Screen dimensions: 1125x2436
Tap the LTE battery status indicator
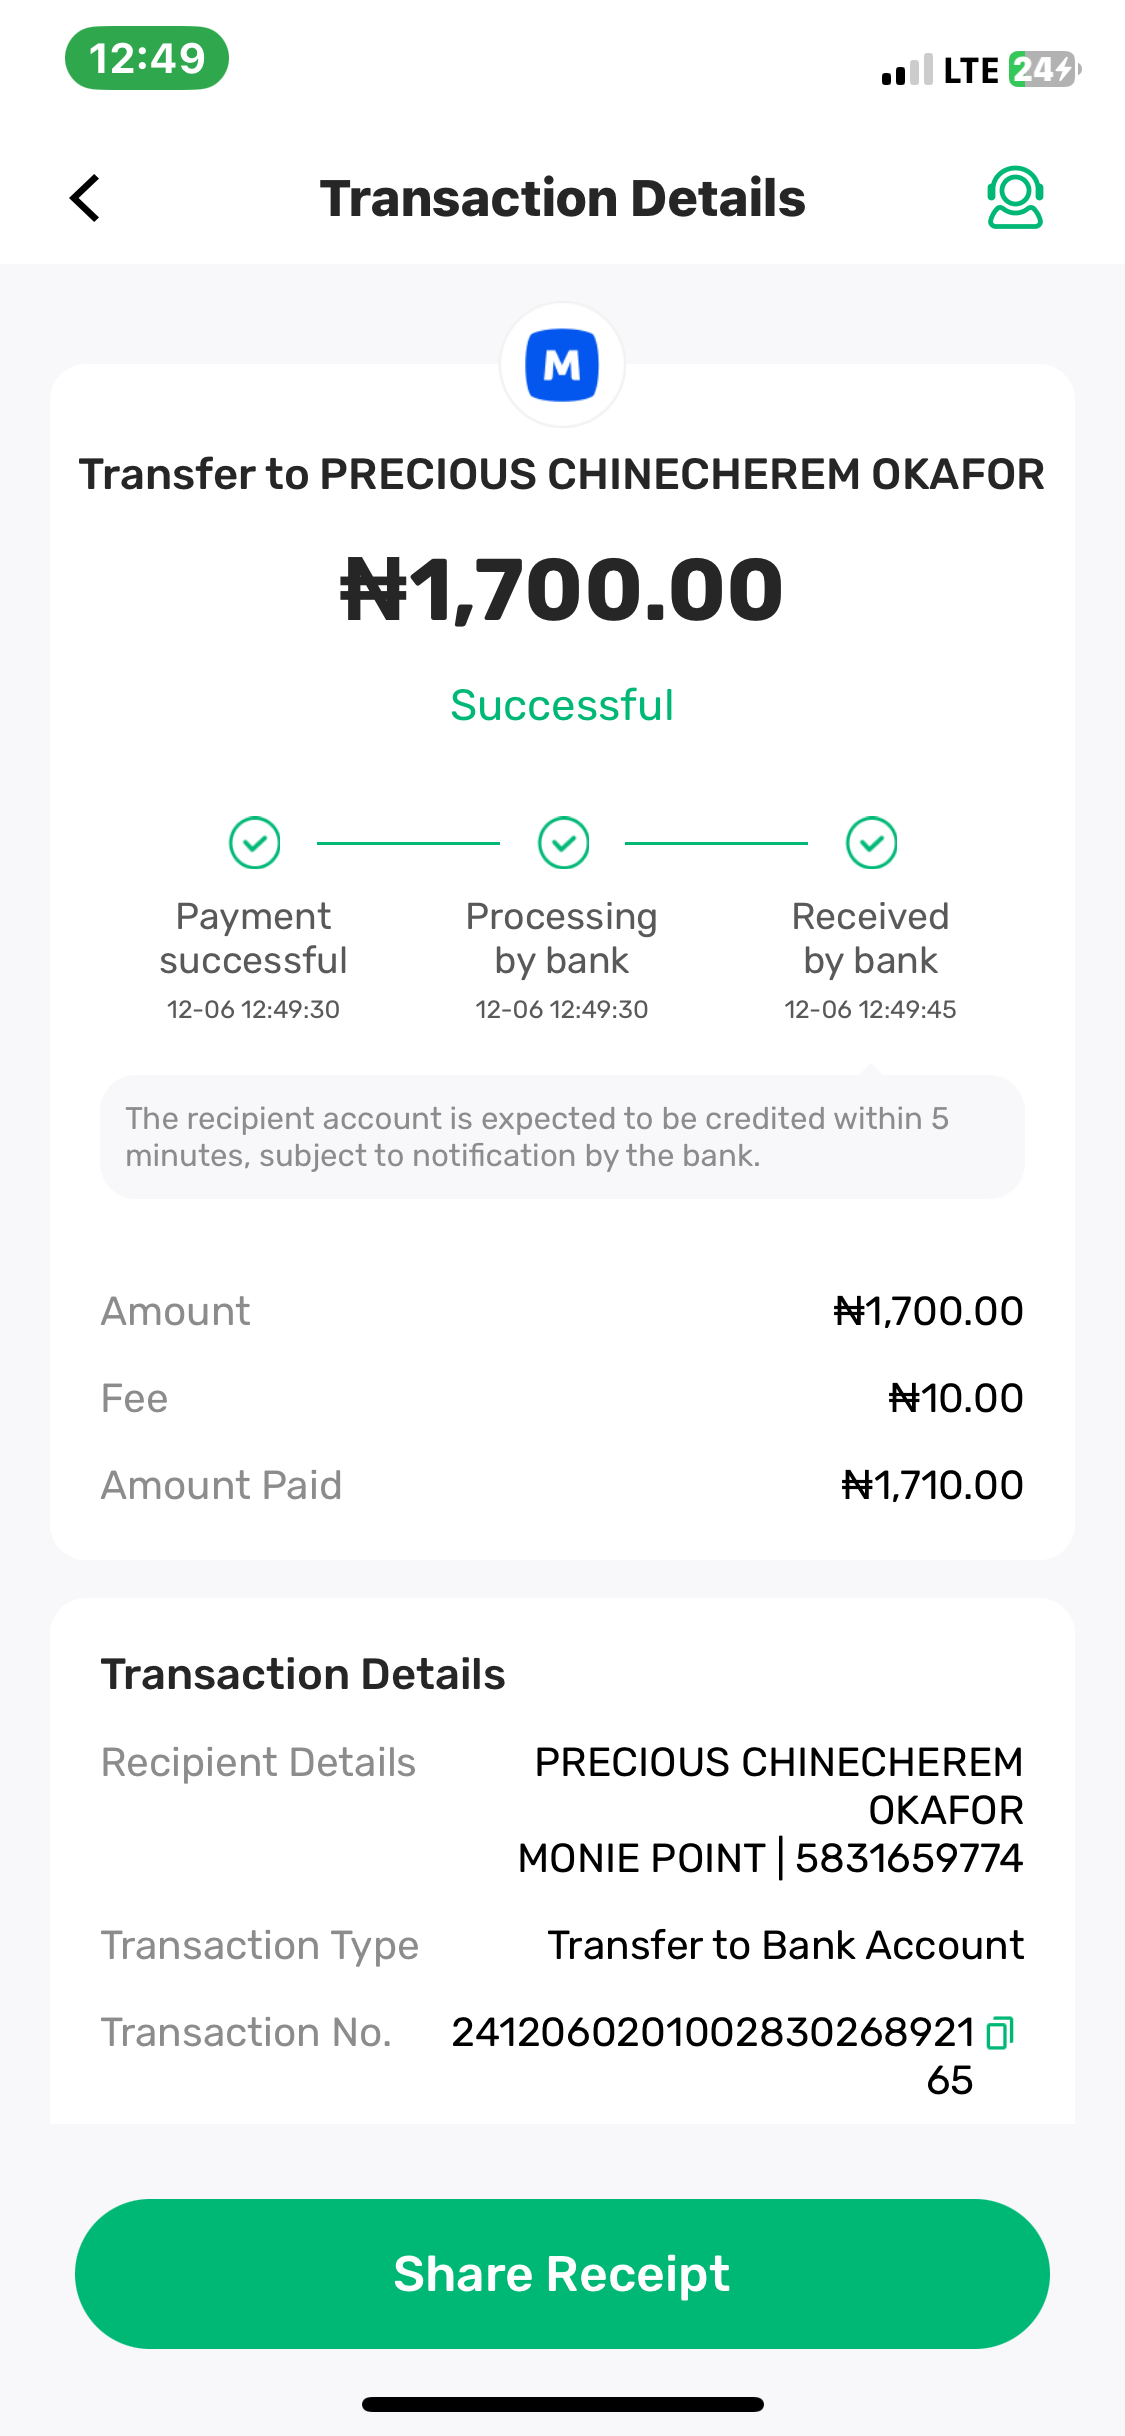coord(1042,70)
